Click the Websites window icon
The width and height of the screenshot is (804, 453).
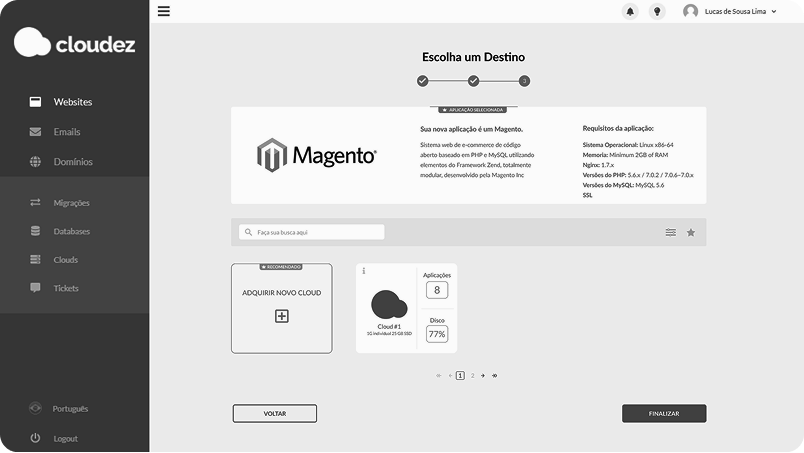click(35, 102)
